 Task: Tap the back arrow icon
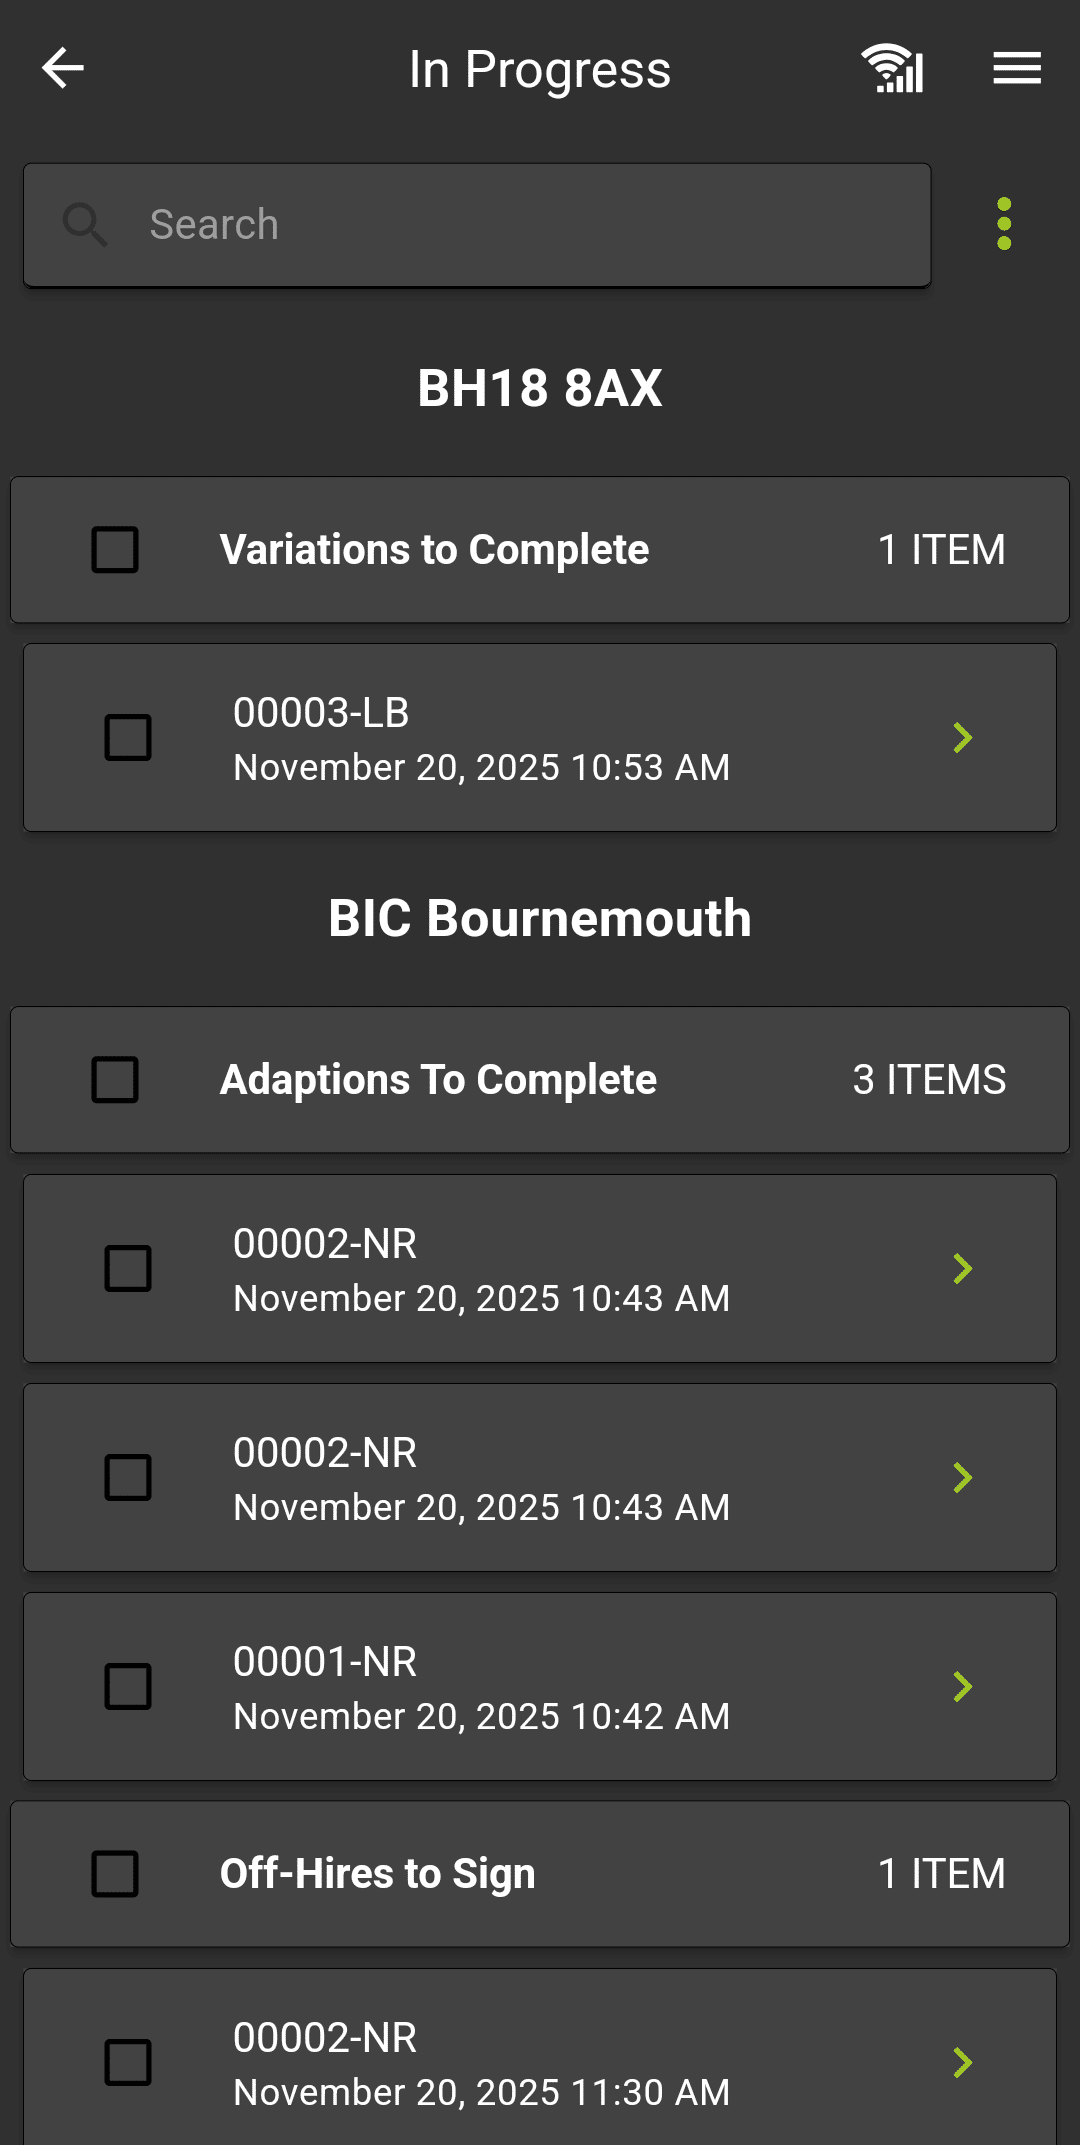[63, 69]
